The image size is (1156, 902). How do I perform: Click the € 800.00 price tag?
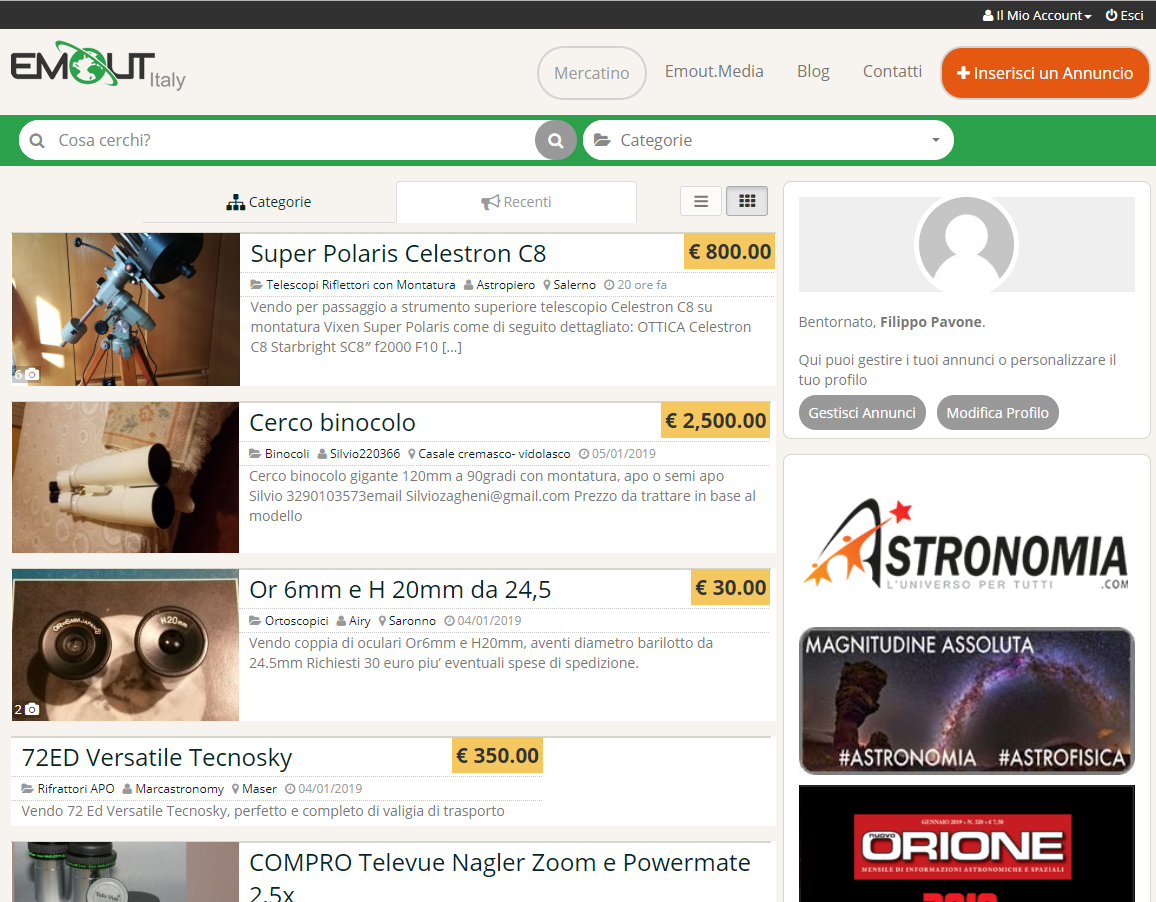[730, 252]
